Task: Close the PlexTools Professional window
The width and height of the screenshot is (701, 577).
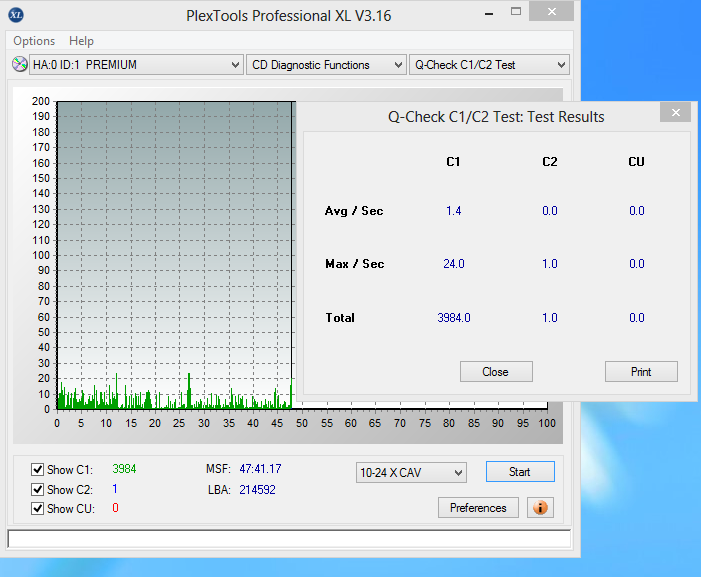Action: point(551,12)
